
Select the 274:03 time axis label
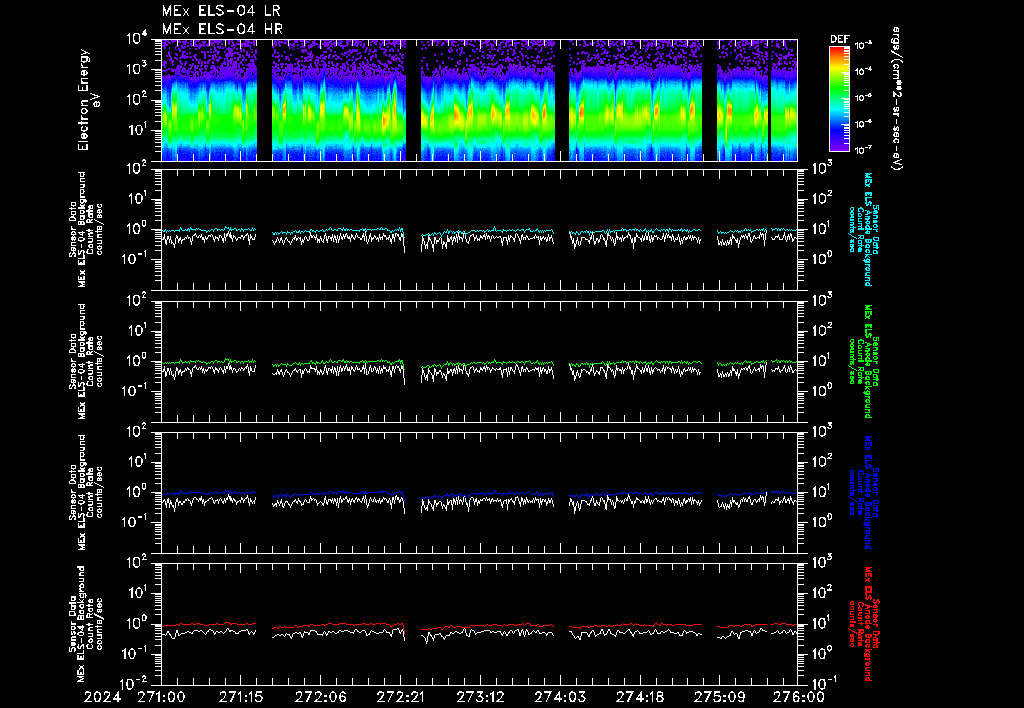click(x=561, y=696)
